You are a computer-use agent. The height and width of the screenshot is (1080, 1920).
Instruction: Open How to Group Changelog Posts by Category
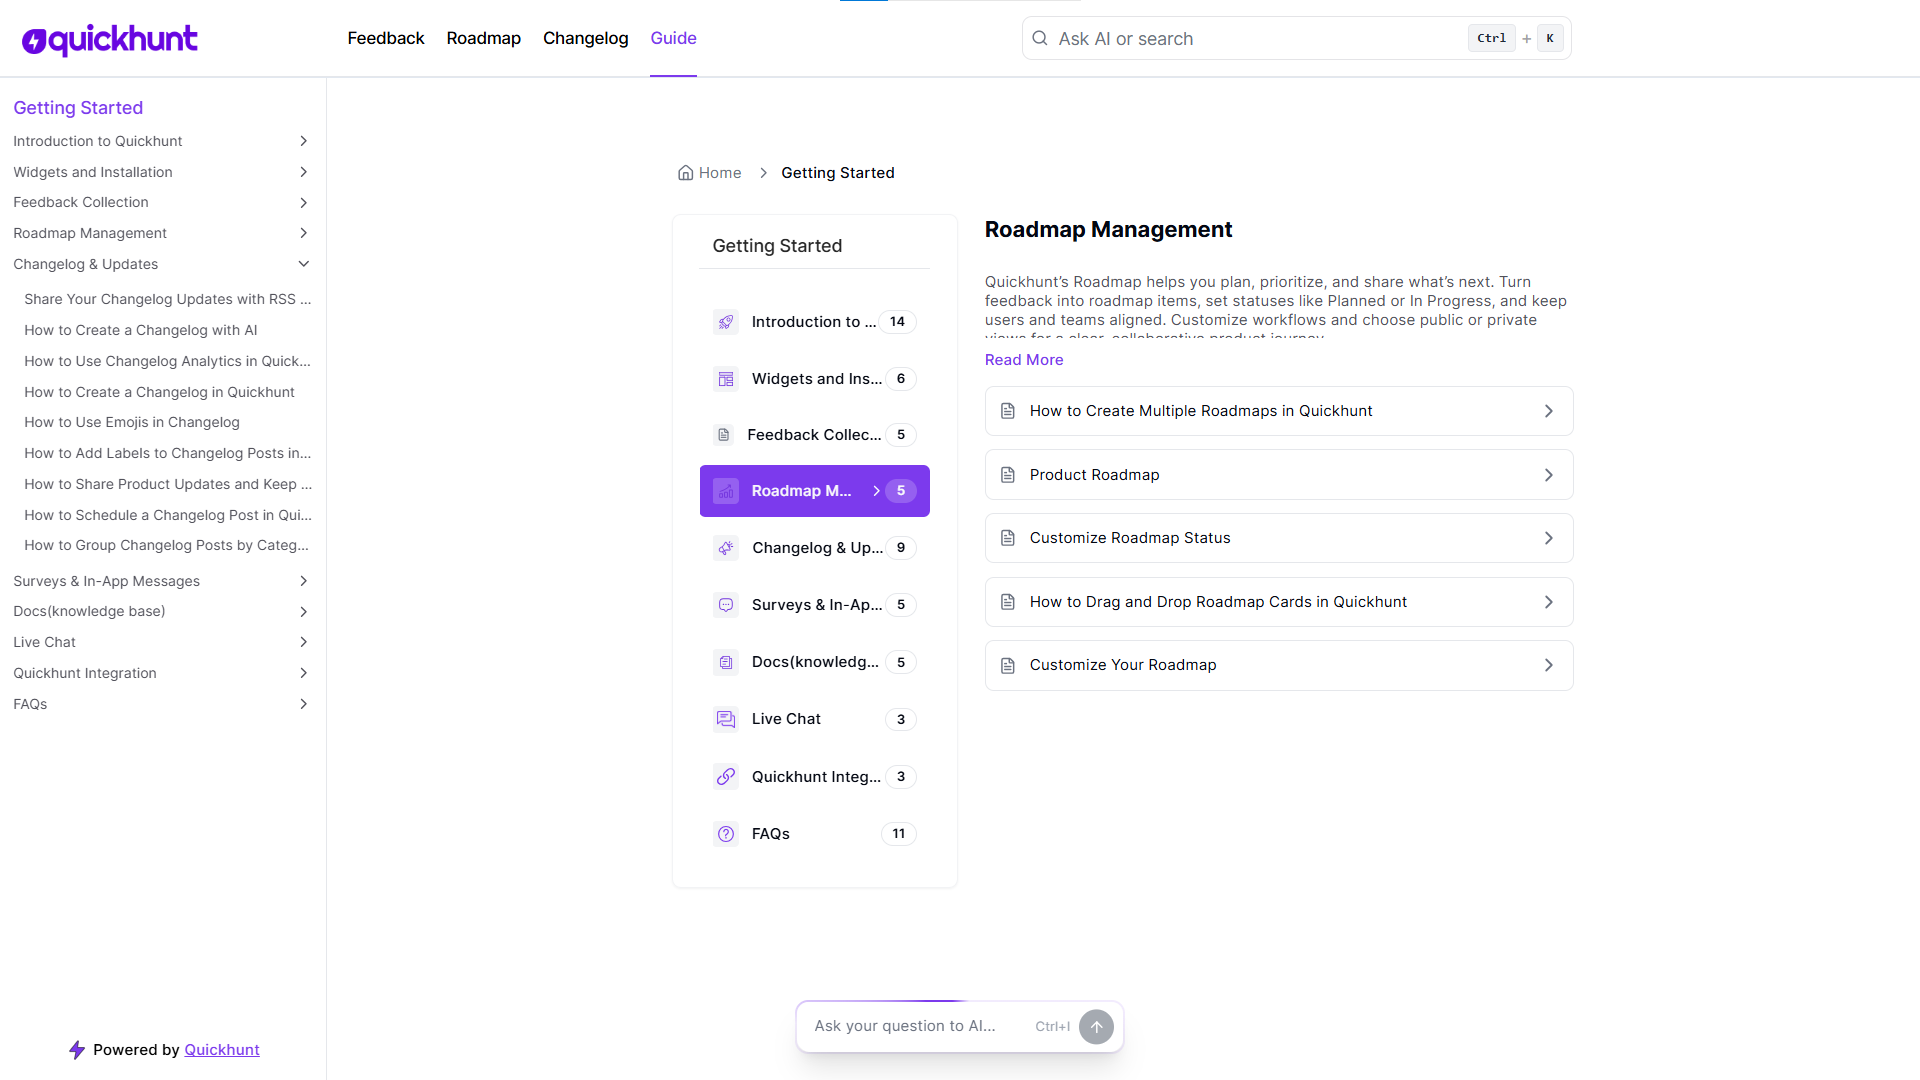coord(166,545)
